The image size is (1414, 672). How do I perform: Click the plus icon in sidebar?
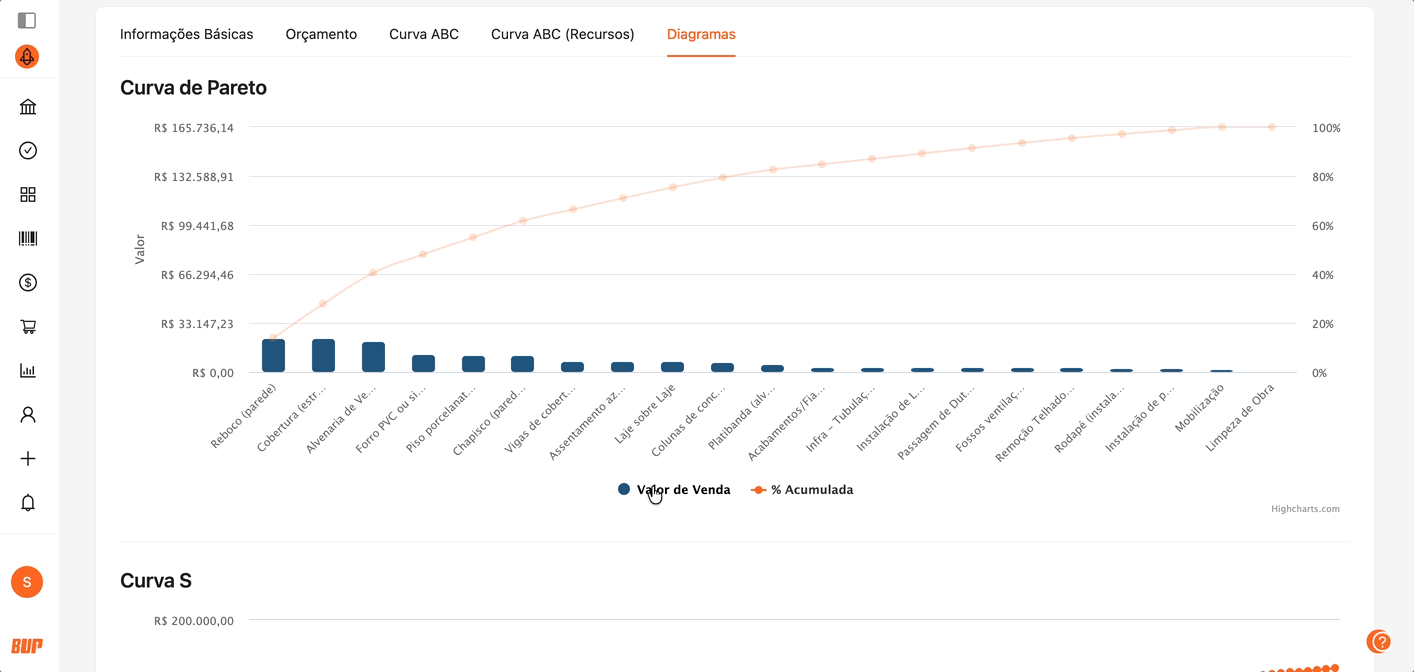pyautogui.click(x=28, y=459)
